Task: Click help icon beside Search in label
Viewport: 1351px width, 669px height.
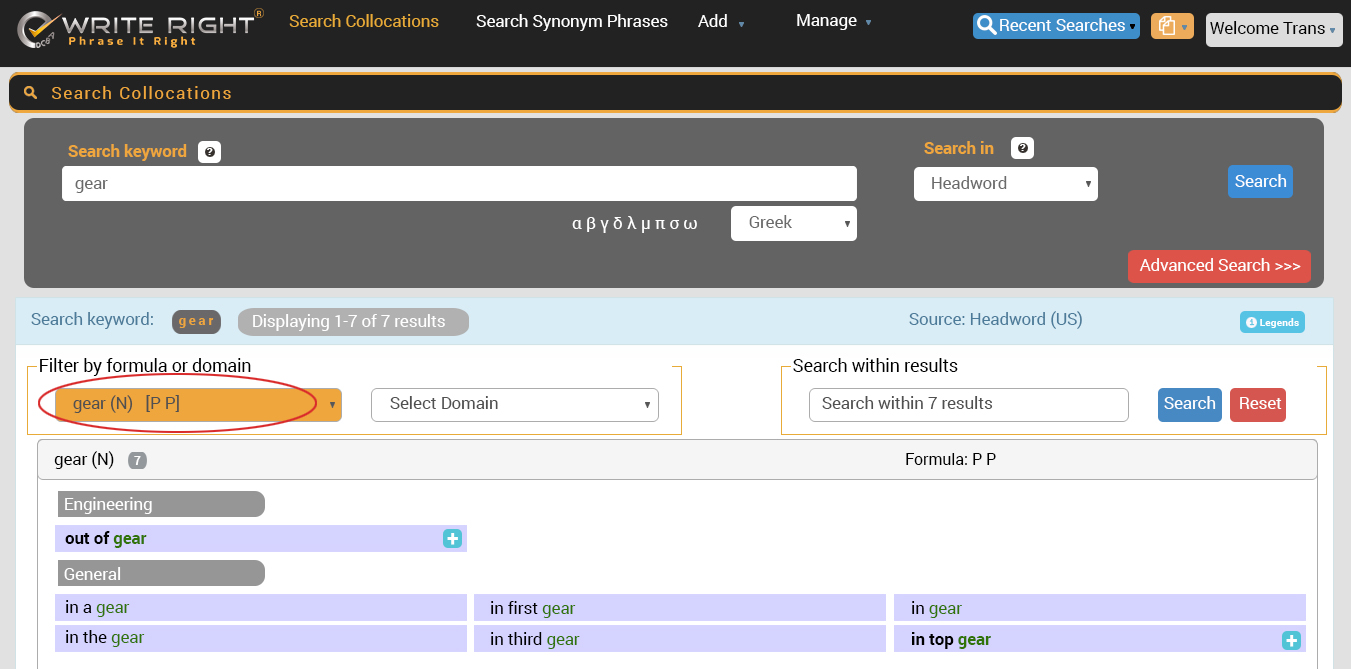Action: (1022, 149)
